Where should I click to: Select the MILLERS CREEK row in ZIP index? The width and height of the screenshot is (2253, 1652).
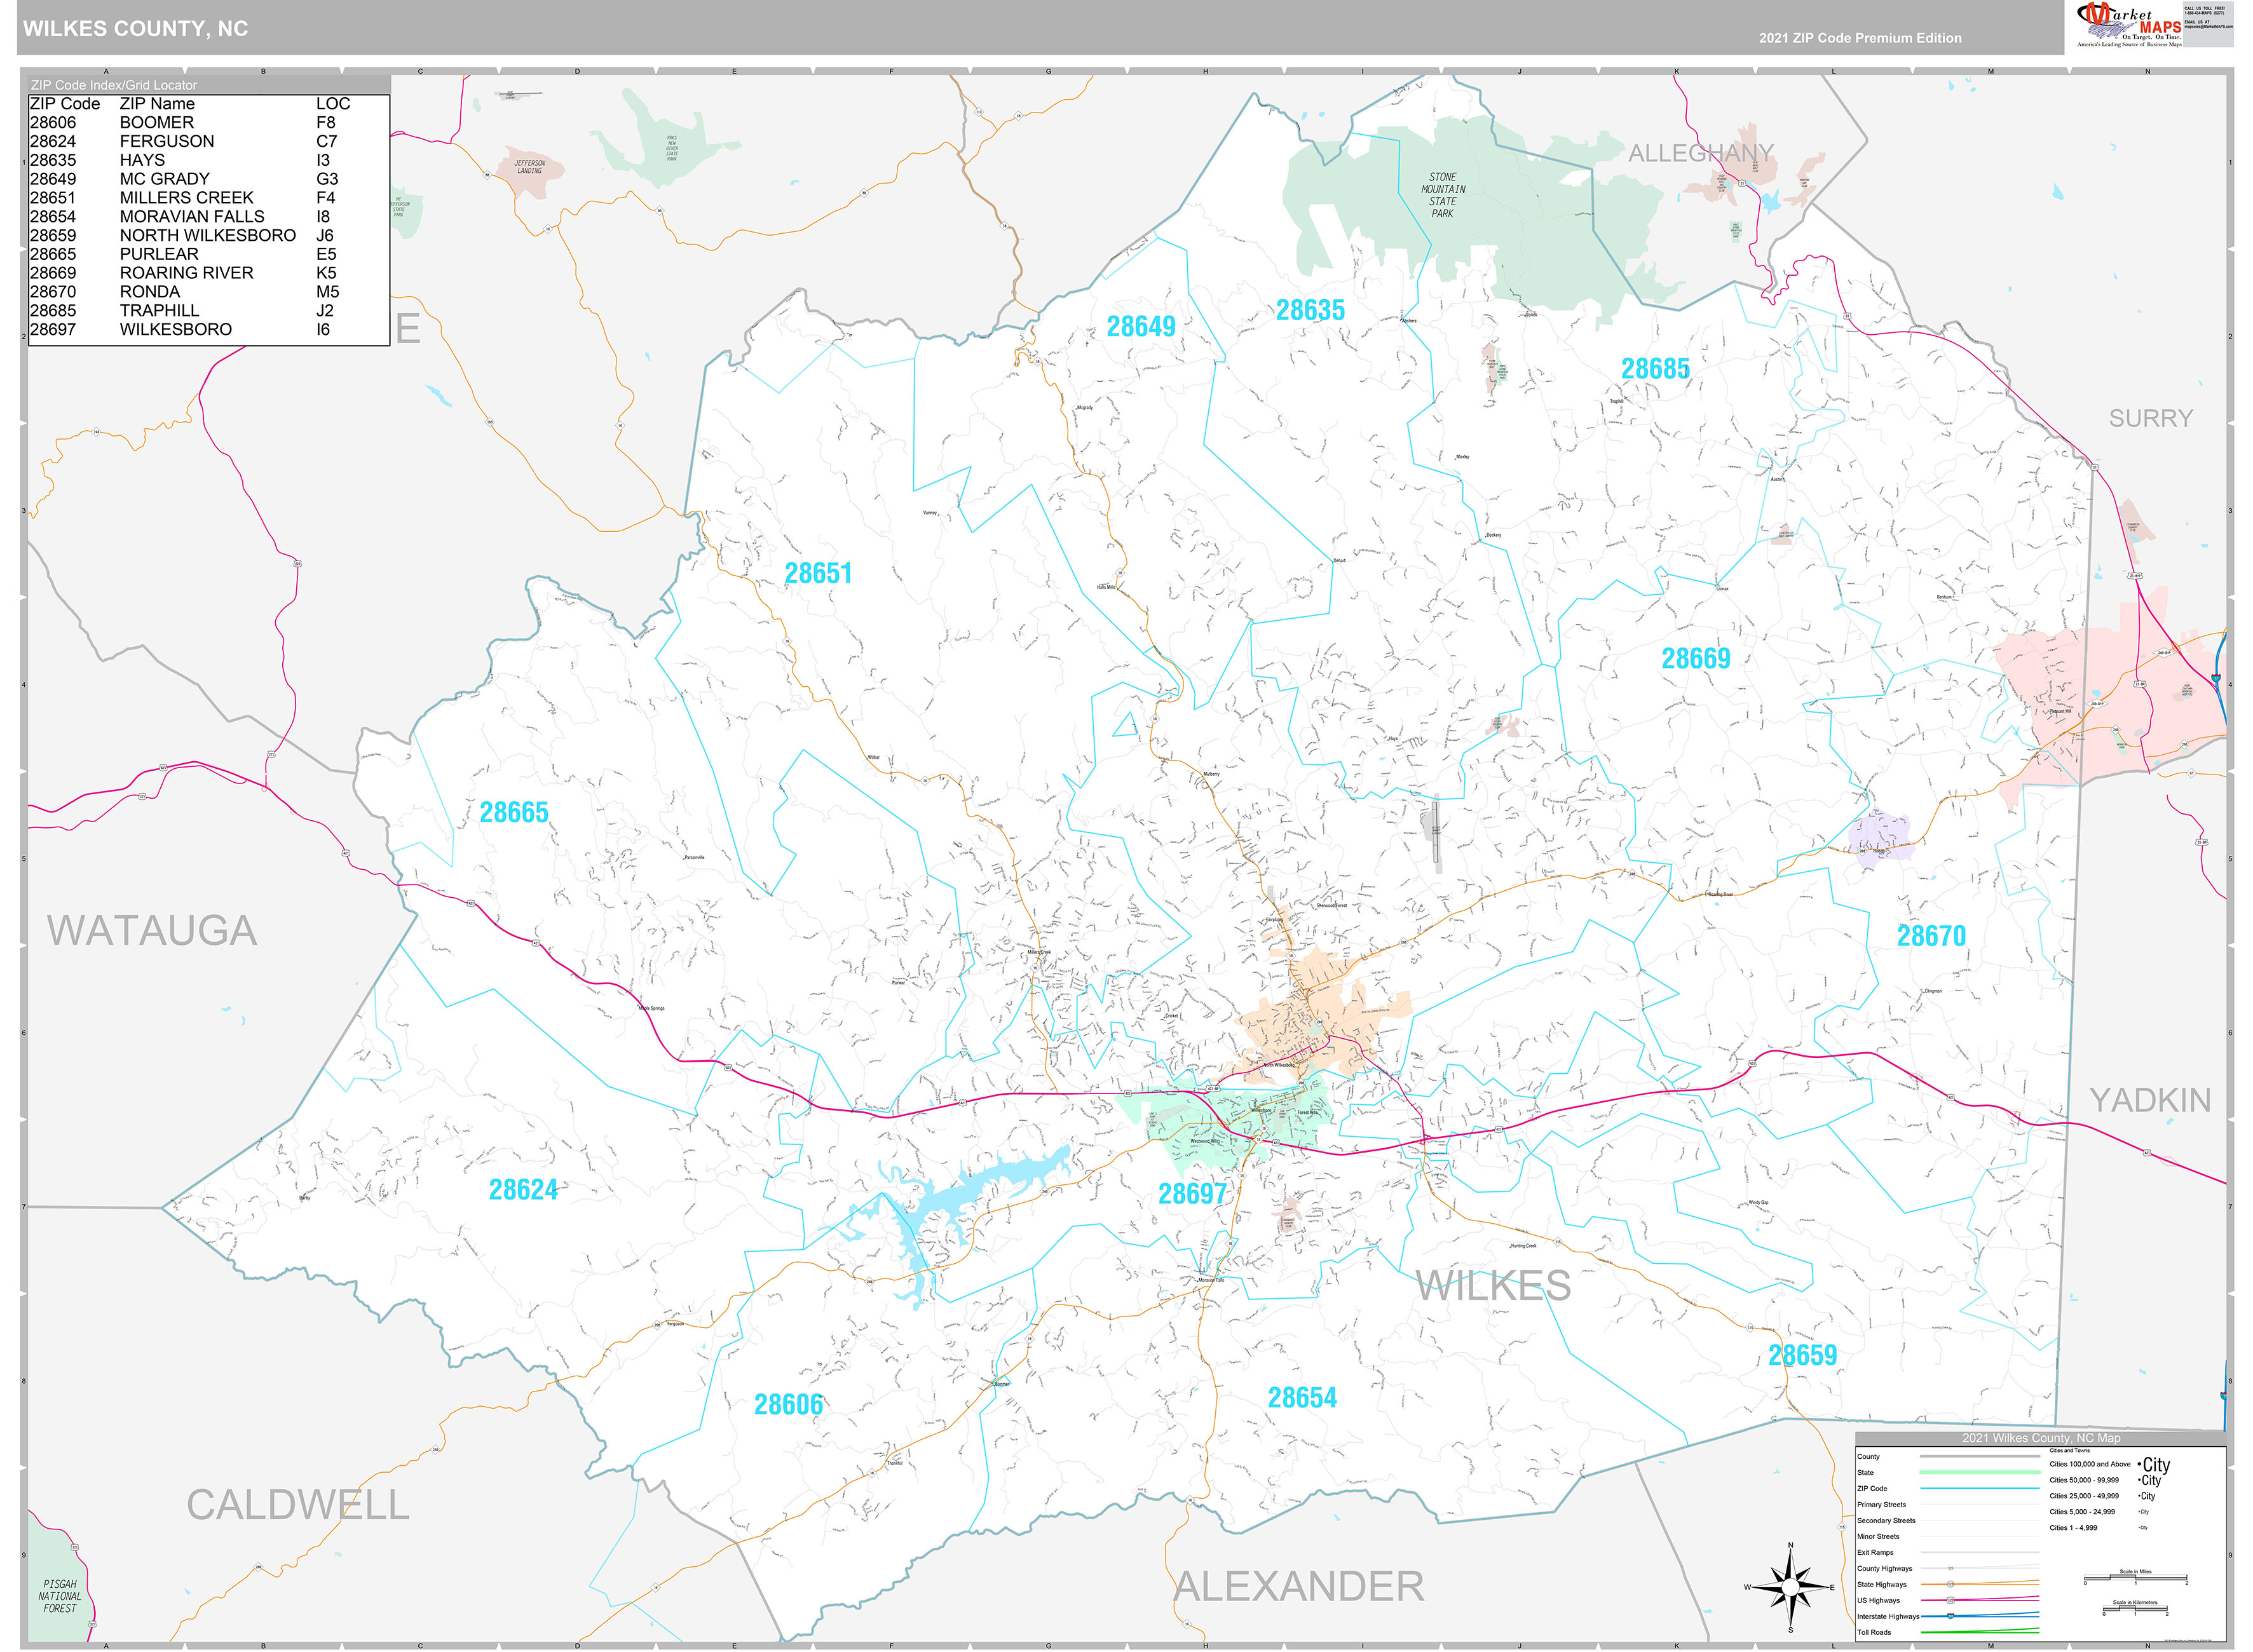(x=190, y=198)
